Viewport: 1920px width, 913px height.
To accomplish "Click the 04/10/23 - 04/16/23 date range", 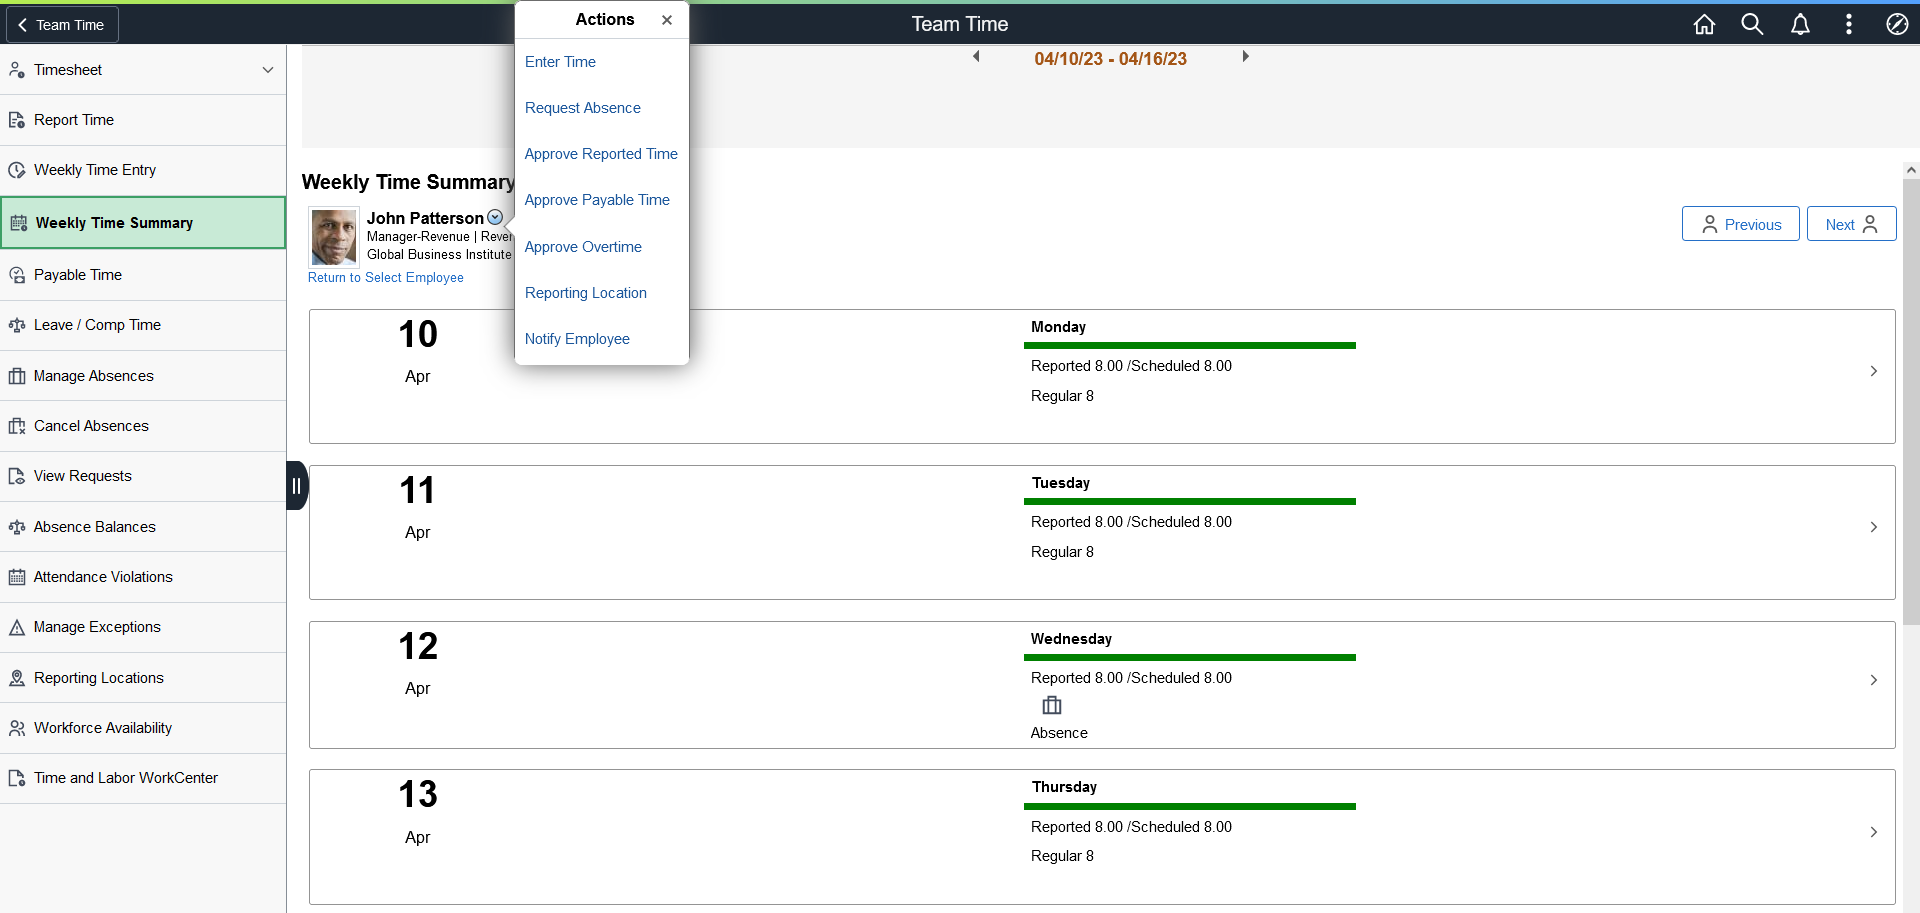I will [x=1110, y=59].
